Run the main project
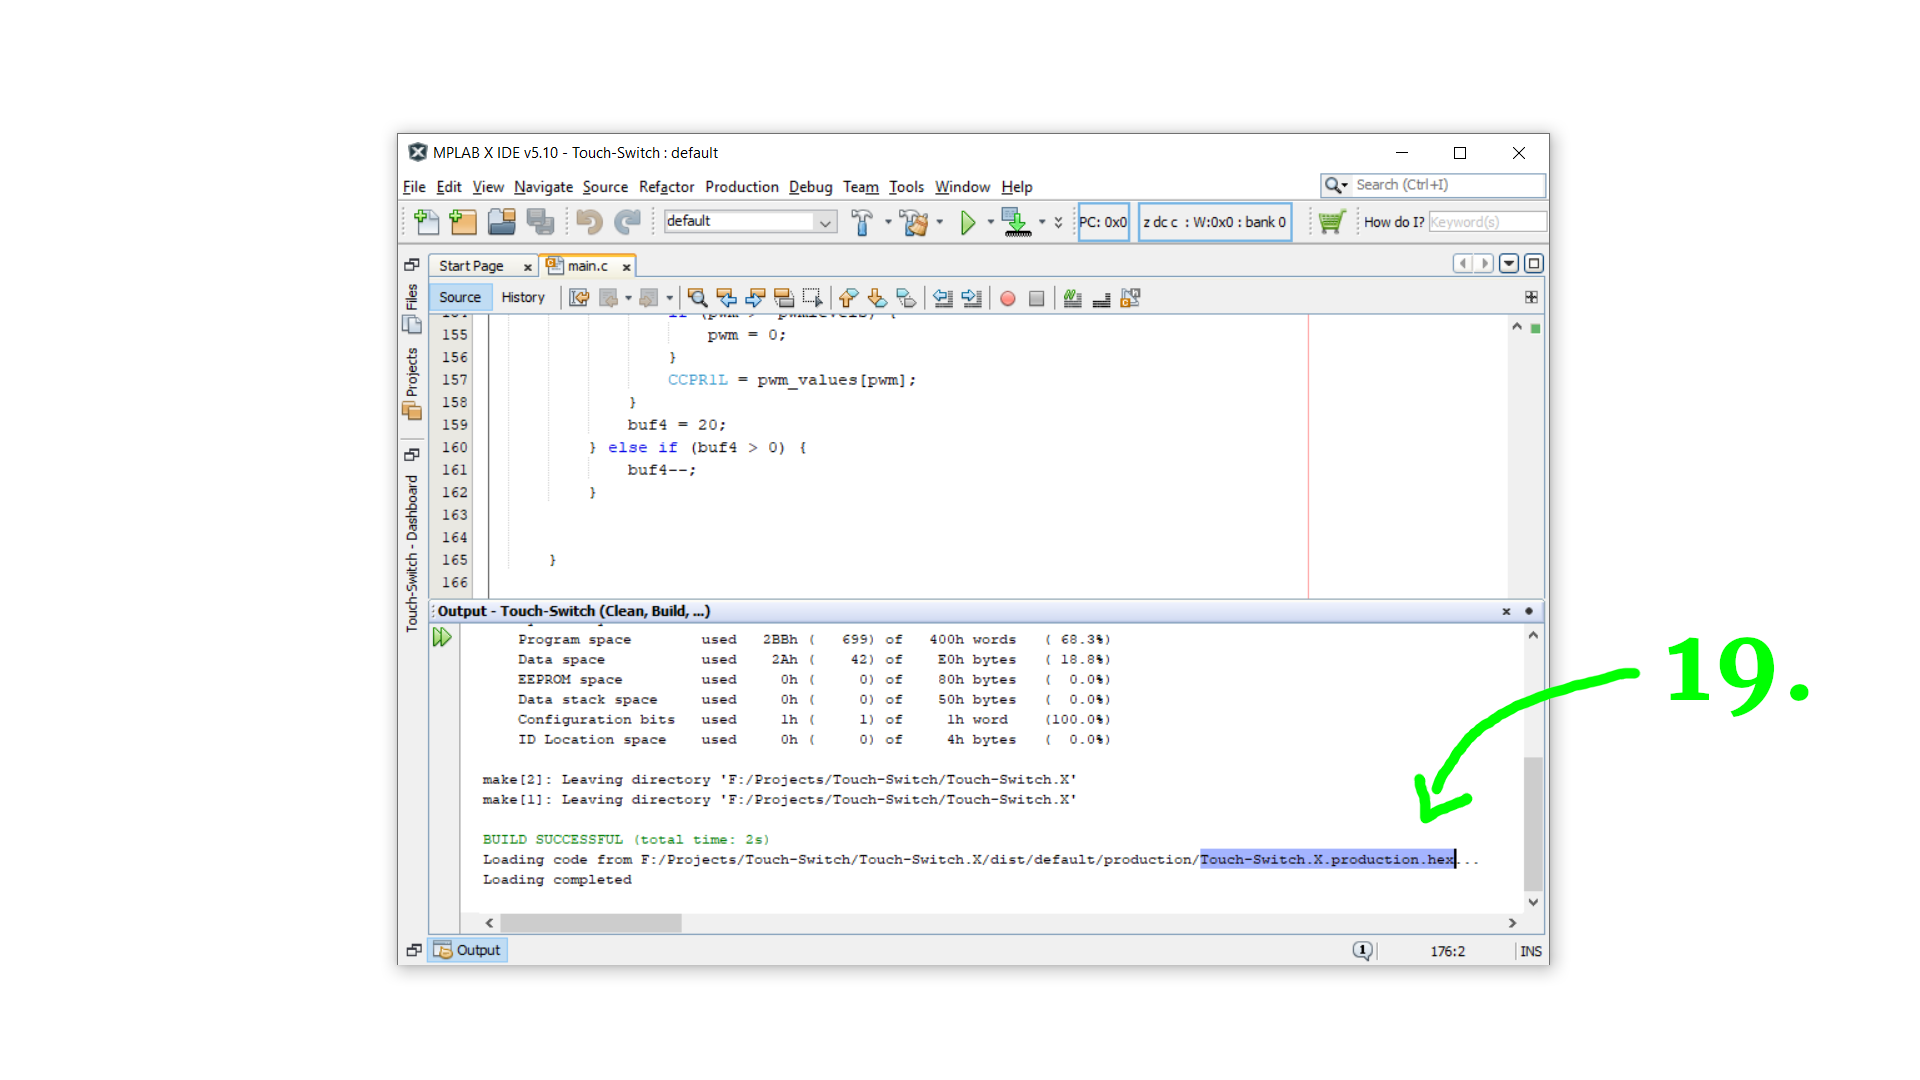 coord(967,222)
